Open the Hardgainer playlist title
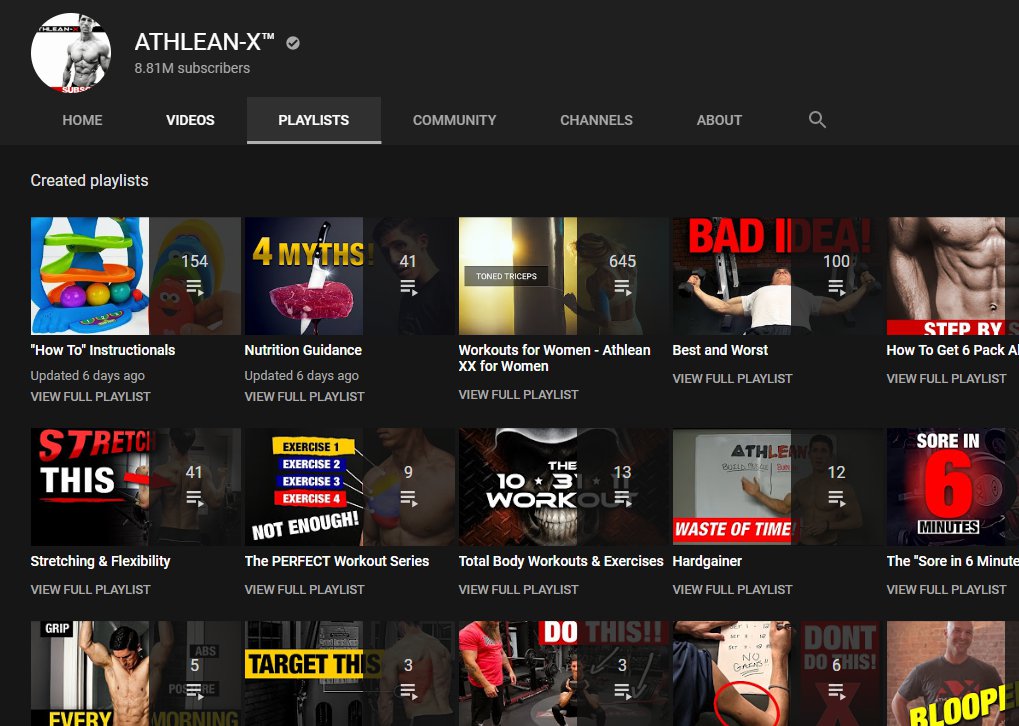 click(x=707, y=562)
